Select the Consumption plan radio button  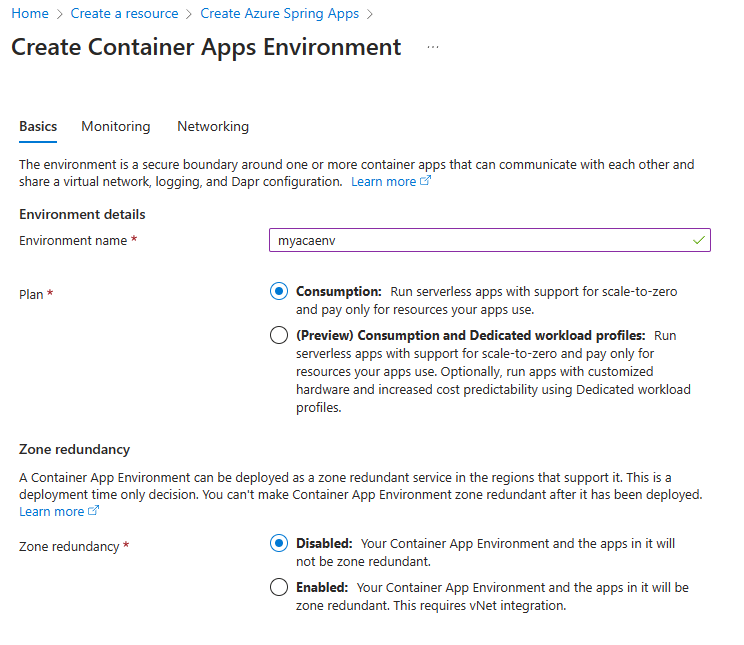click(x=279, y=291)
